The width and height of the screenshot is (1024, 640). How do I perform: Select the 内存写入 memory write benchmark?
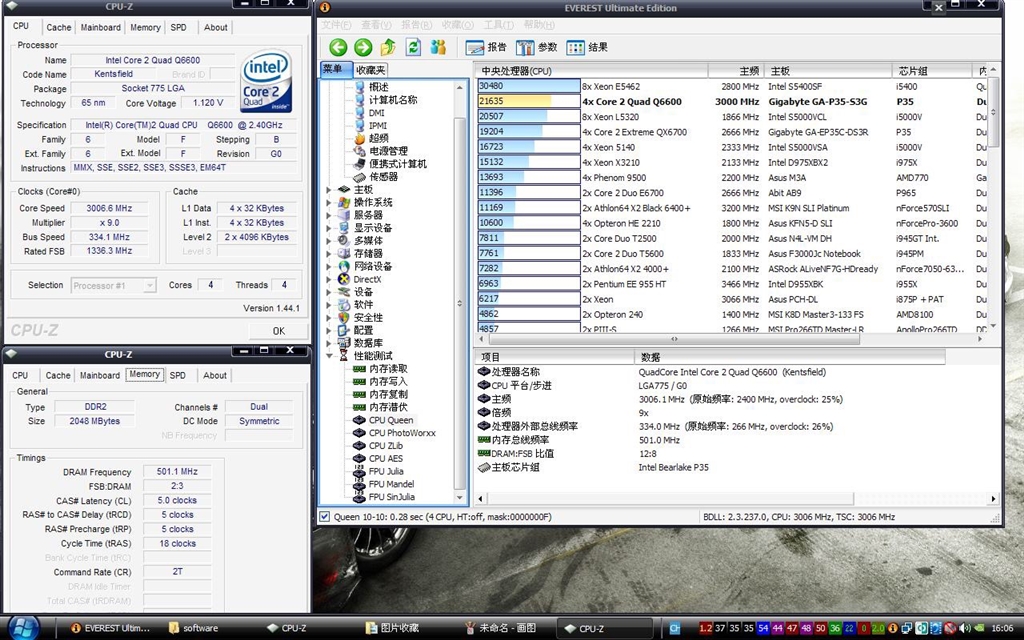click(388, 381)
